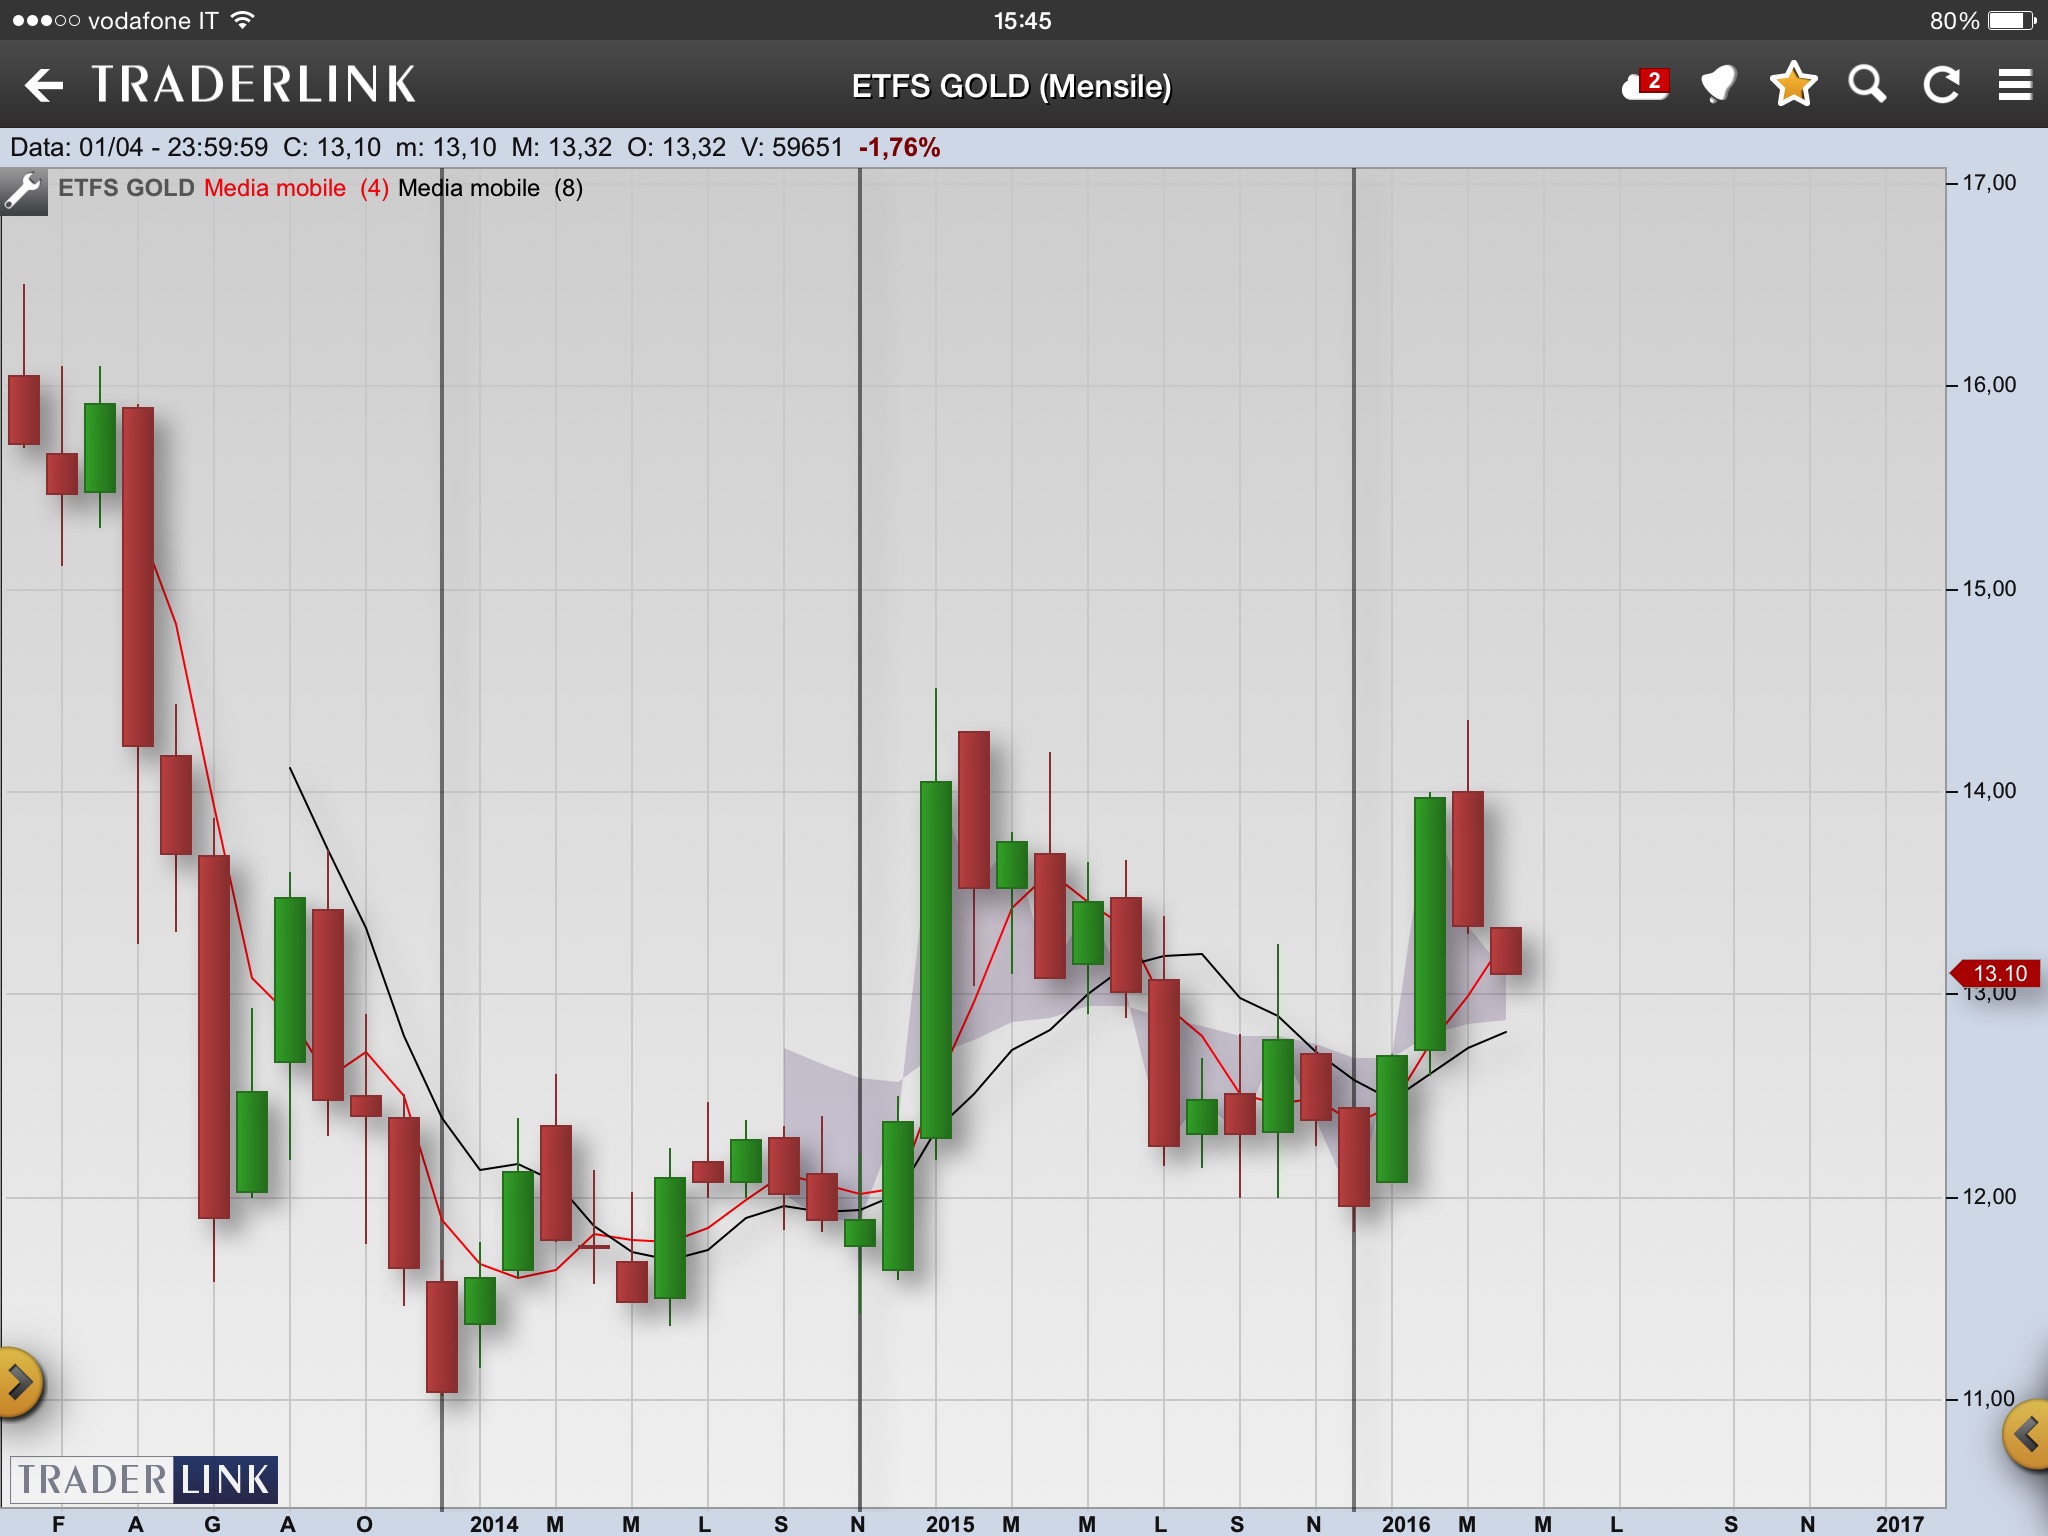Tap the TRADERLINK watermark logo bottom left

(144, 1480)
